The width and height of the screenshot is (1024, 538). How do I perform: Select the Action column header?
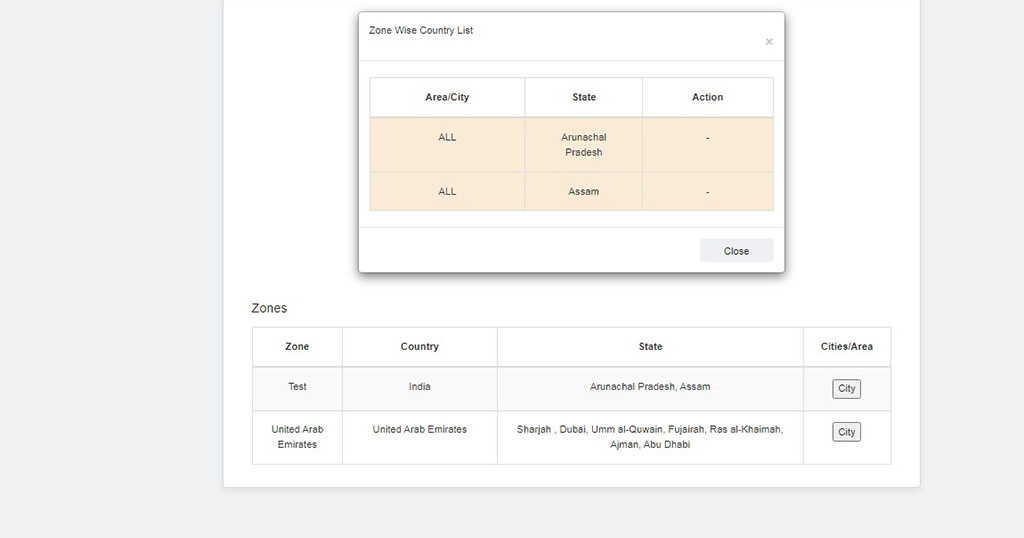707,97
